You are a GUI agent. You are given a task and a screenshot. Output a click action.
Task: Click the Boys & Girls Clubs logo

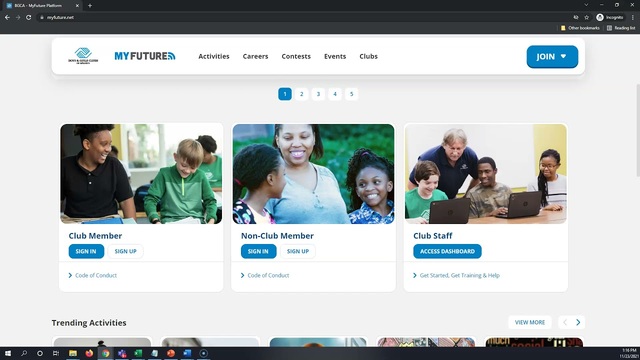pos(83,56)
